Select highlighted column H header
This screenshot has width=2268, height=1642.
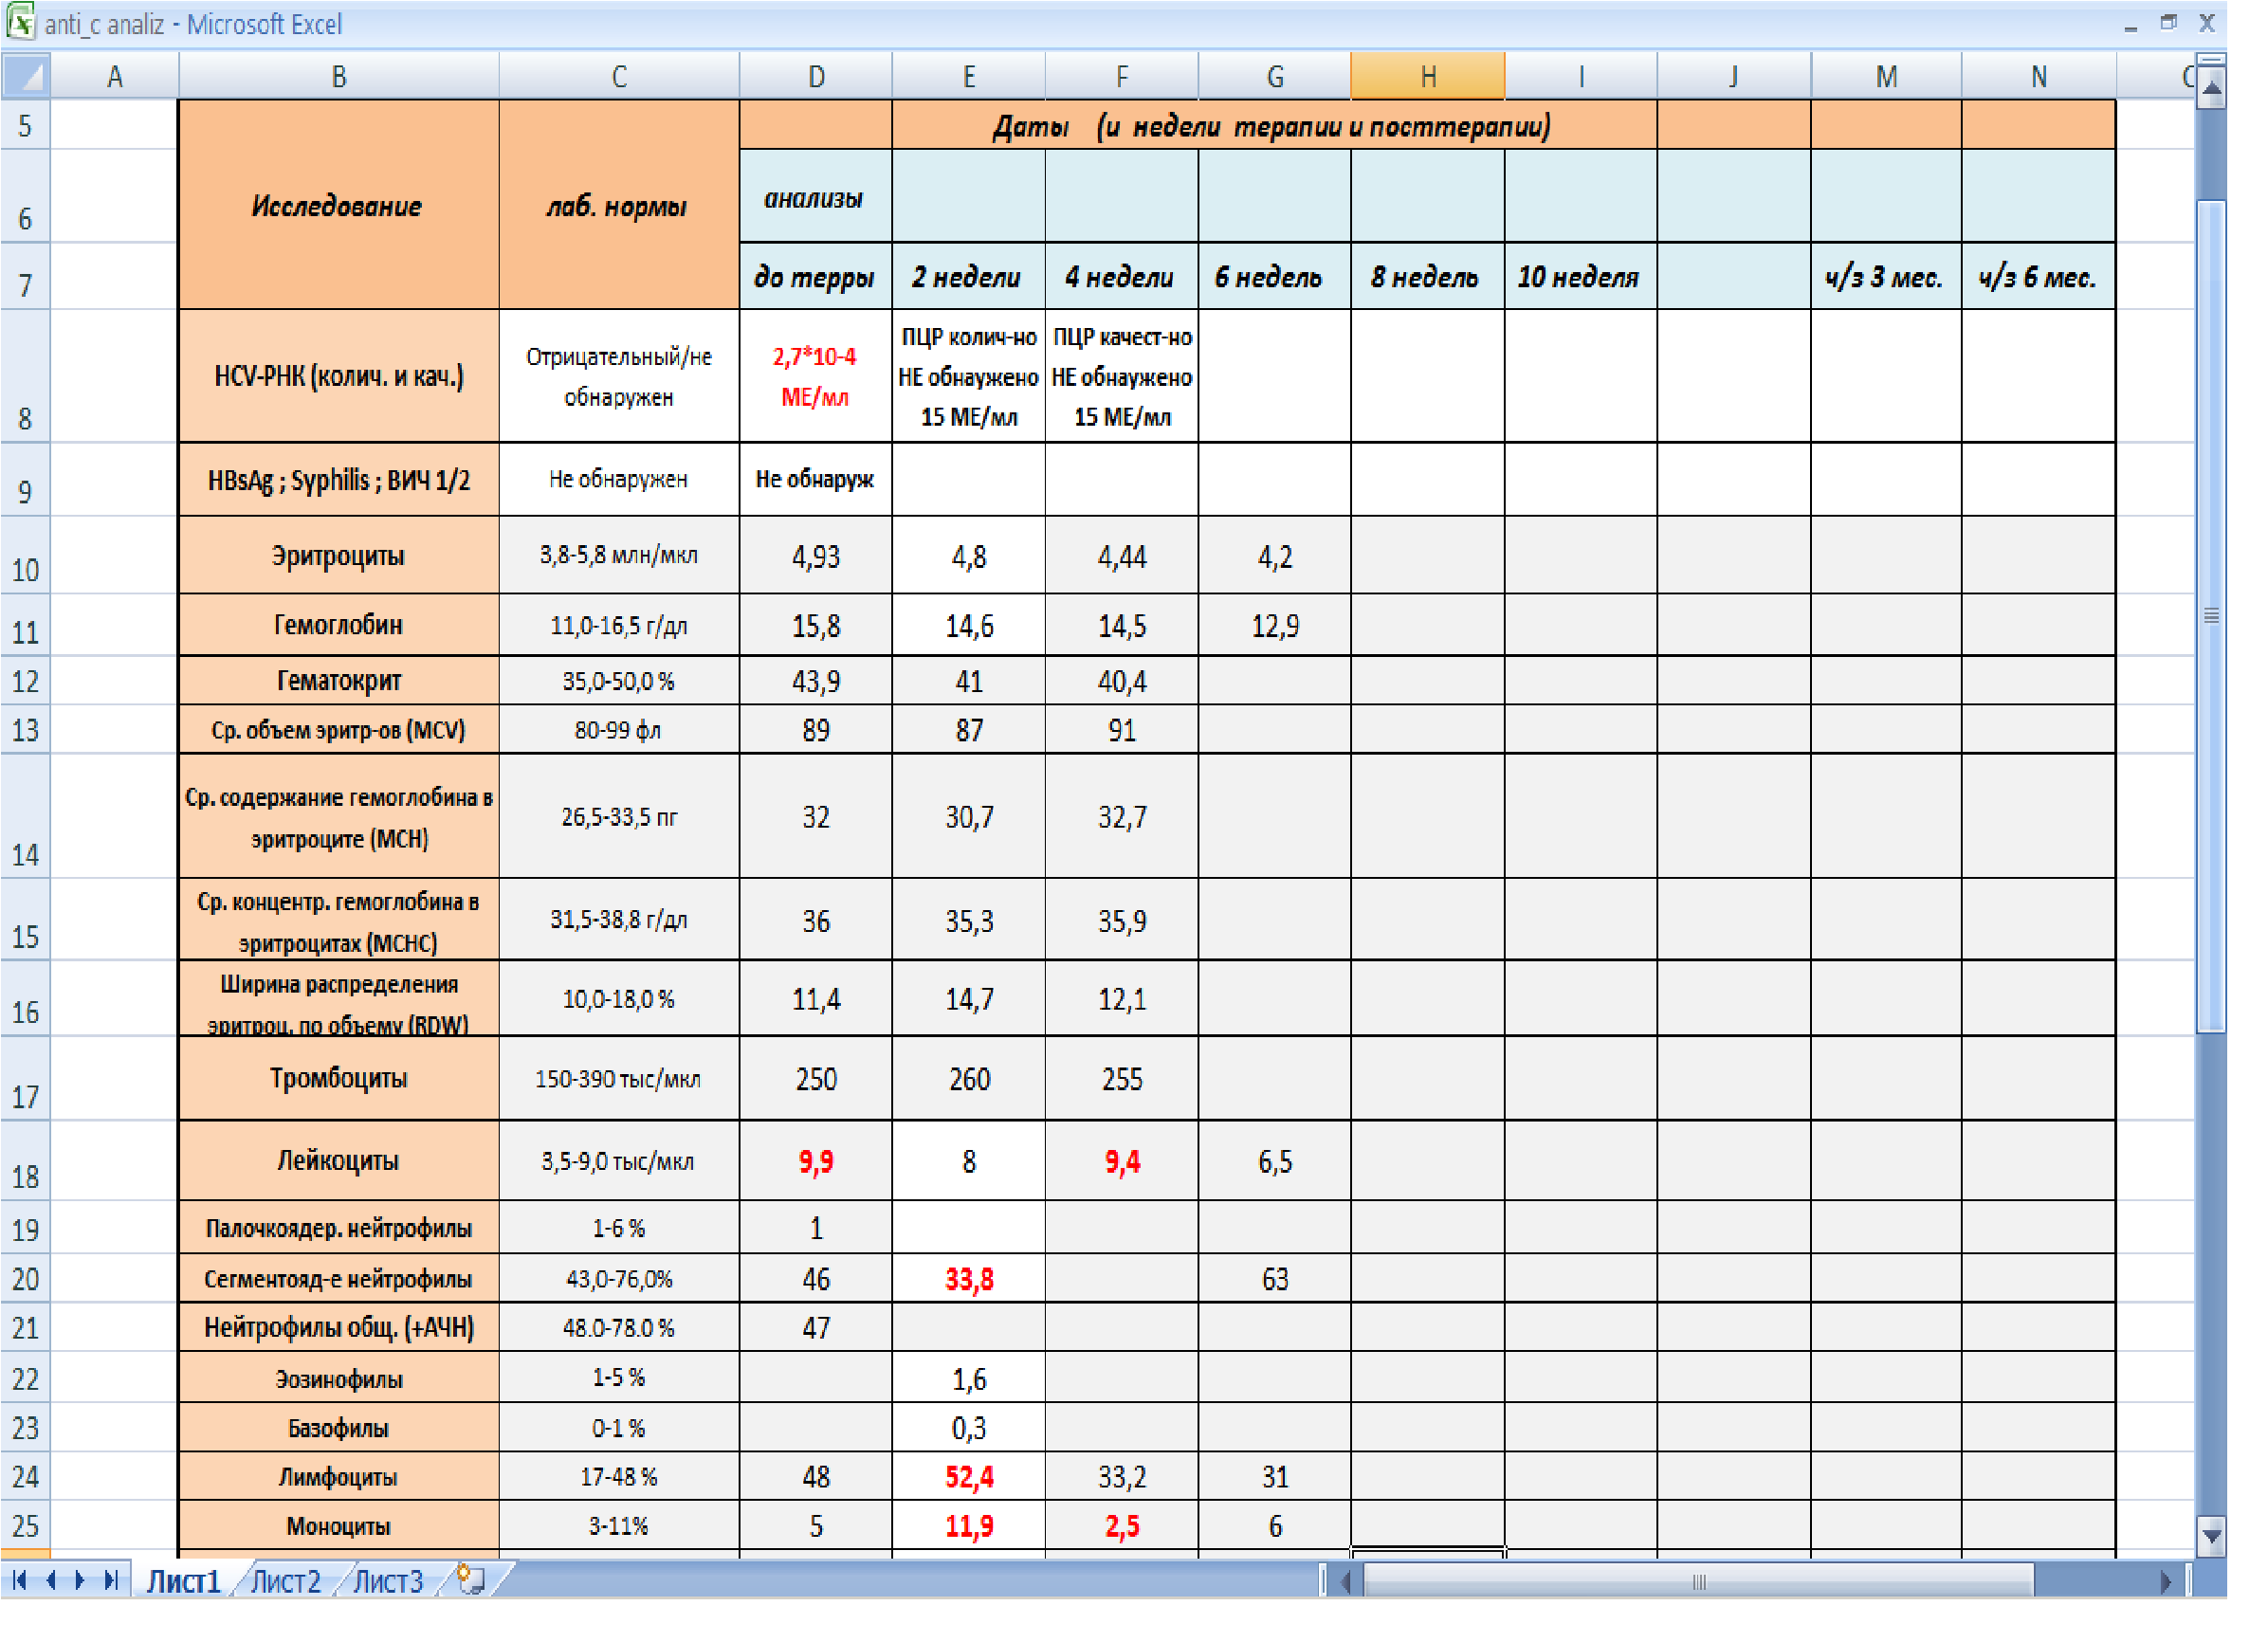click(1428, 77)
